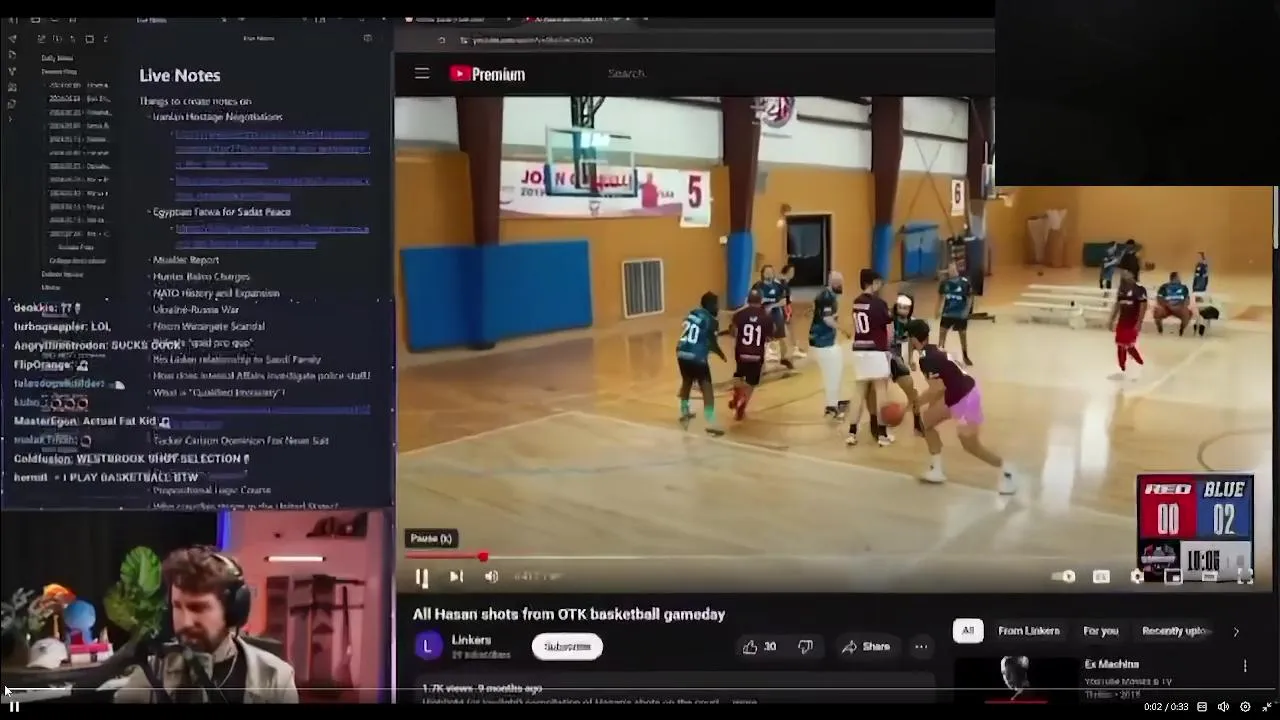The image size is (1280, 720).
Task: Click 'Hunter Biden Charges' bullet
Action: (x=201, y=277)
